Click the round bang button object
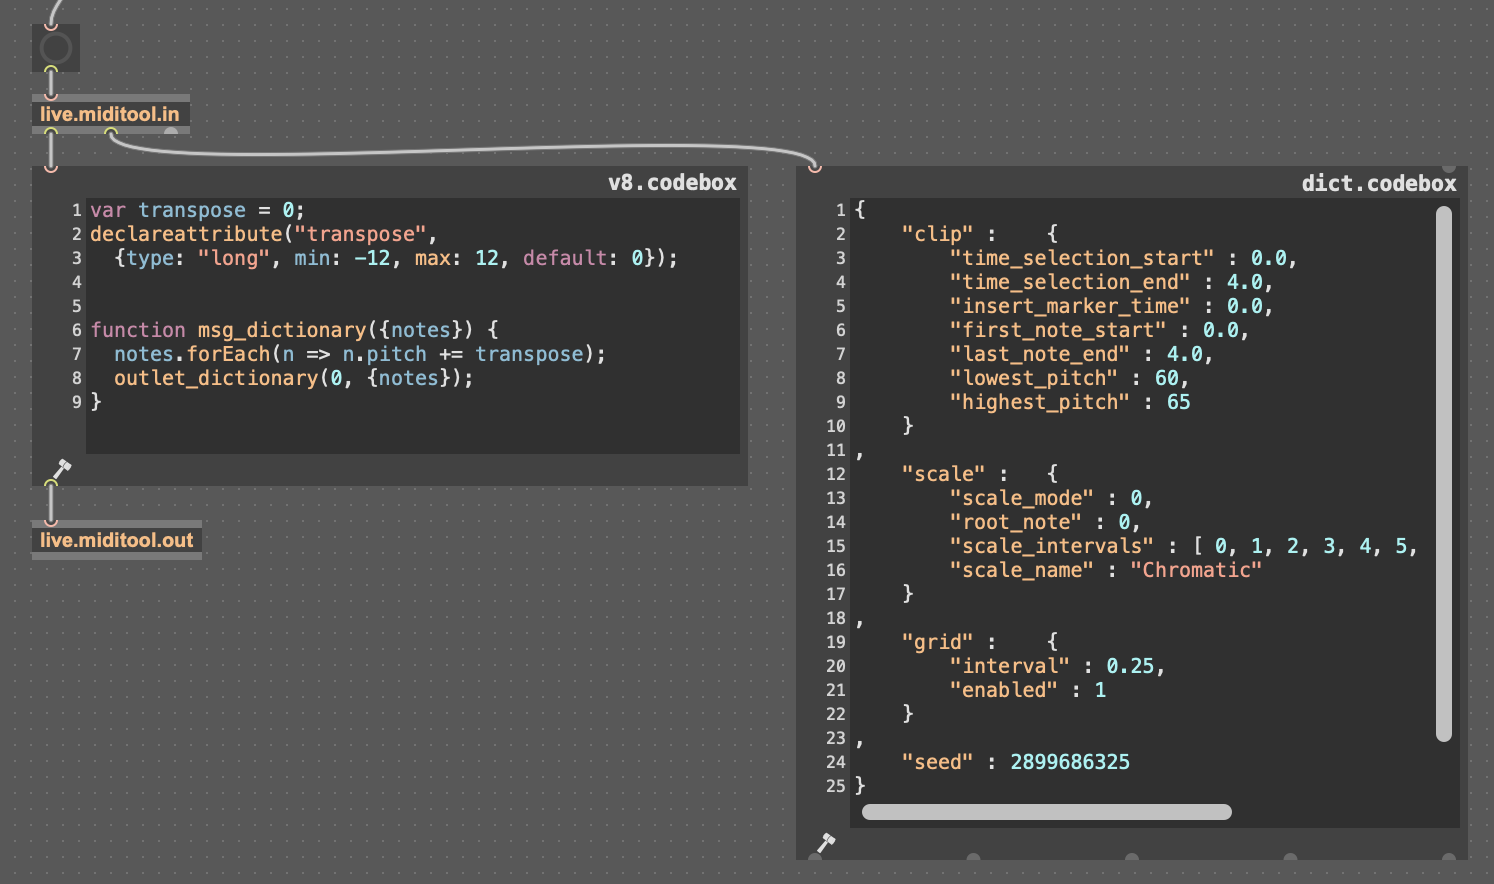Image resolution: width=1494 pixels, height=884 pixels. tap(55, 47)
